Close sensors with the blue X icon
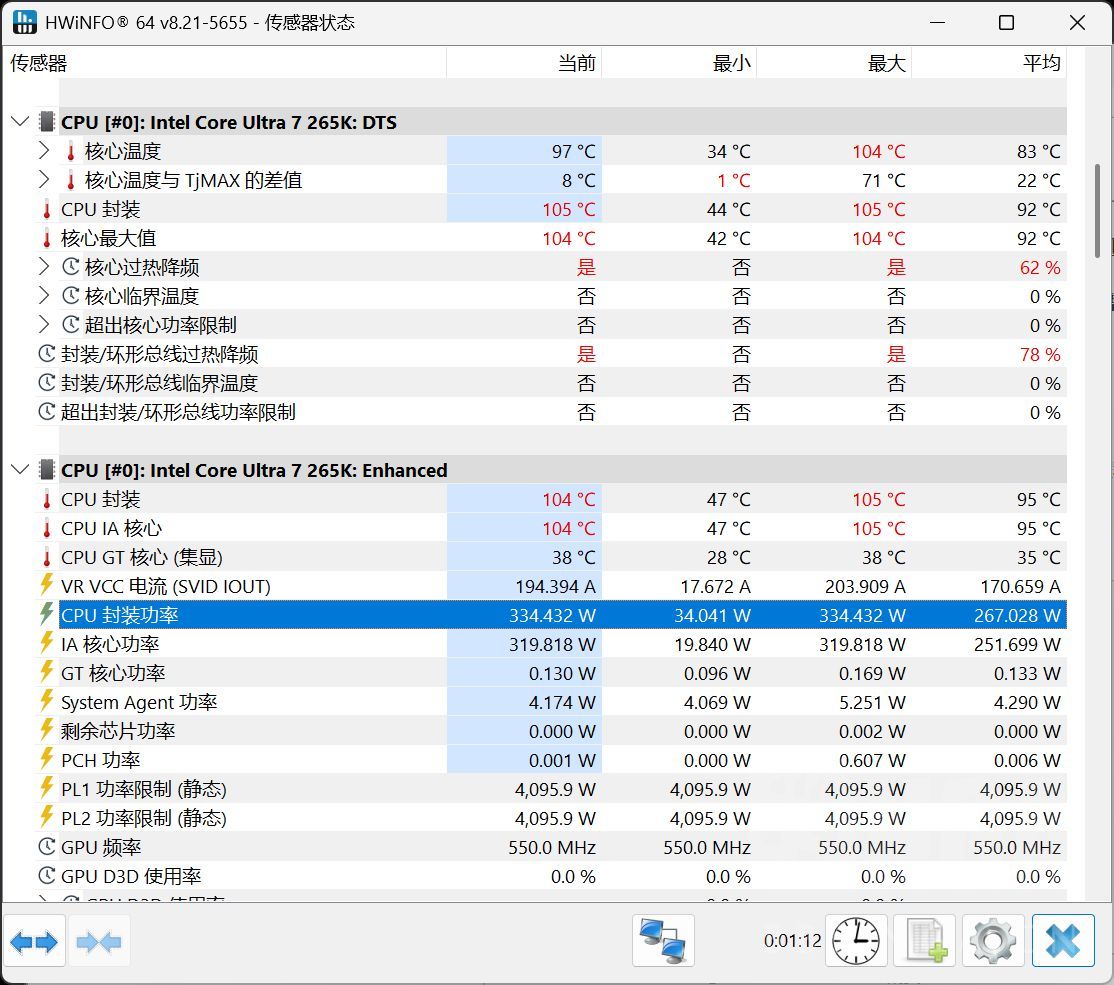1114x985 pixels. click(1063, 941)
